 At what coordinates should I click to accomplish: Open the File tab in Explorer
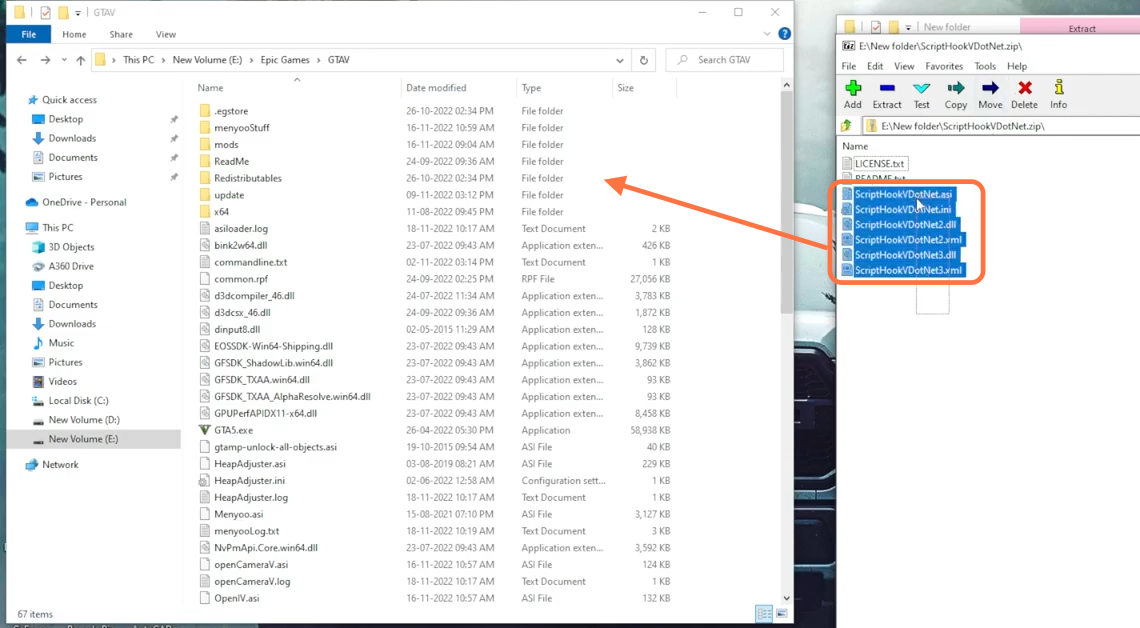tap(28, 34)
